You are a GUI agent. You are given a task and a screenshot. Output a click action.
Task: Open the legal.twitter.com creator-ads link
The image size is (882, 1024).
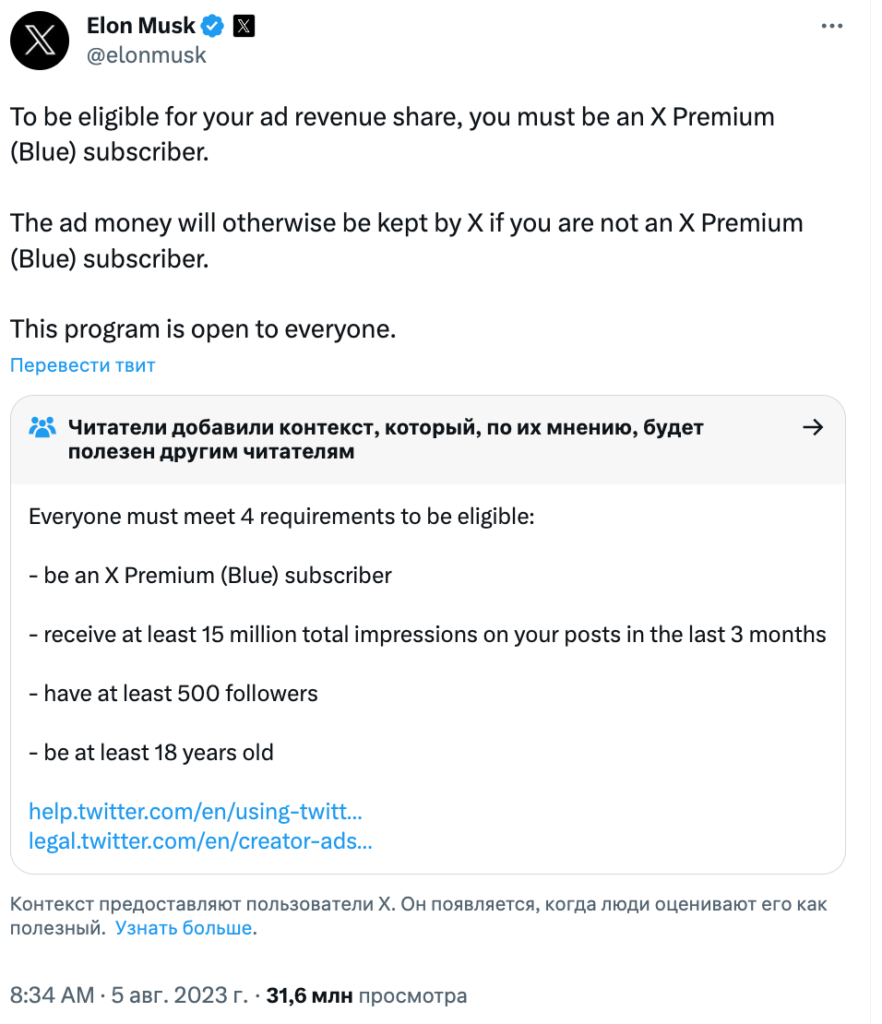(x=200, y=840)
